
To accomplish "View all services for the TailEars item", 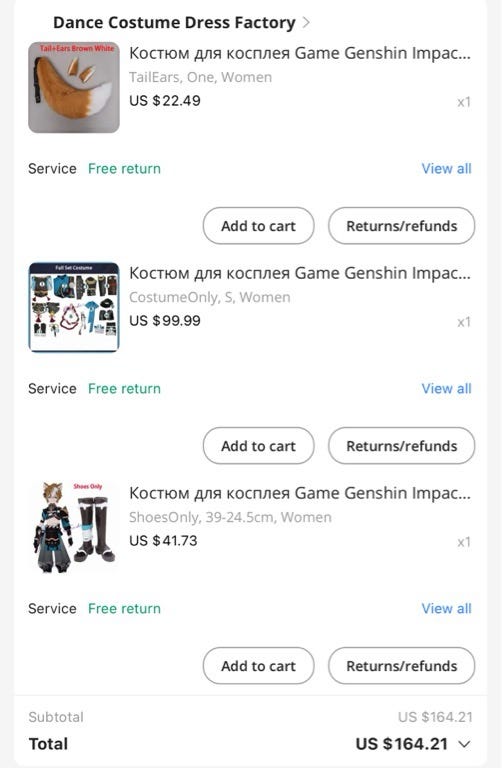I will (446, 168).
